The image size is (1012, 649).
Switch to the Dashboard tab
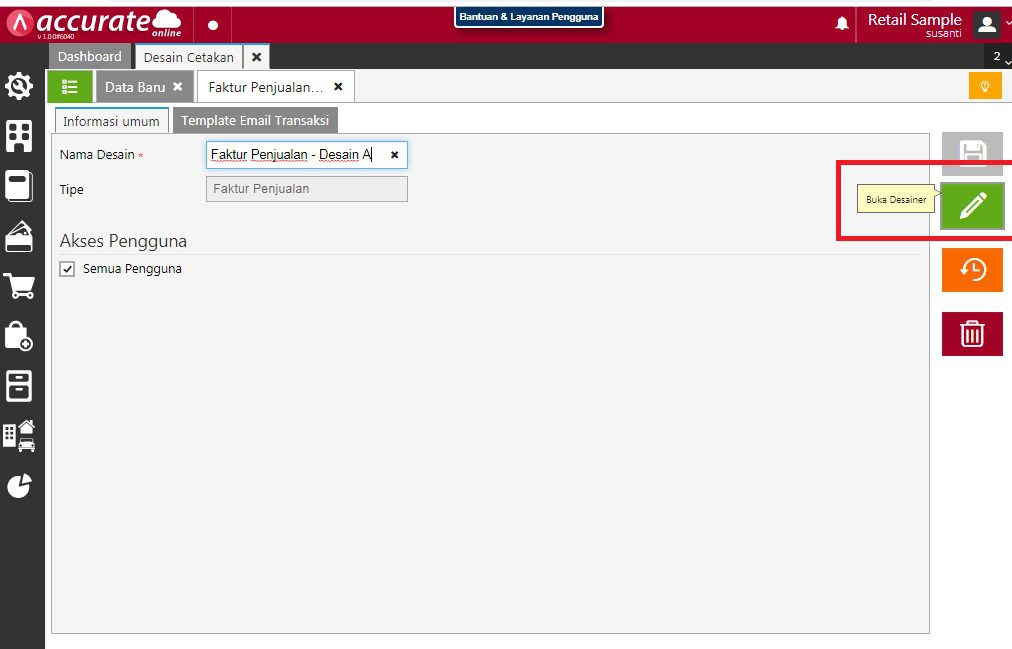(x=89, y=57)
